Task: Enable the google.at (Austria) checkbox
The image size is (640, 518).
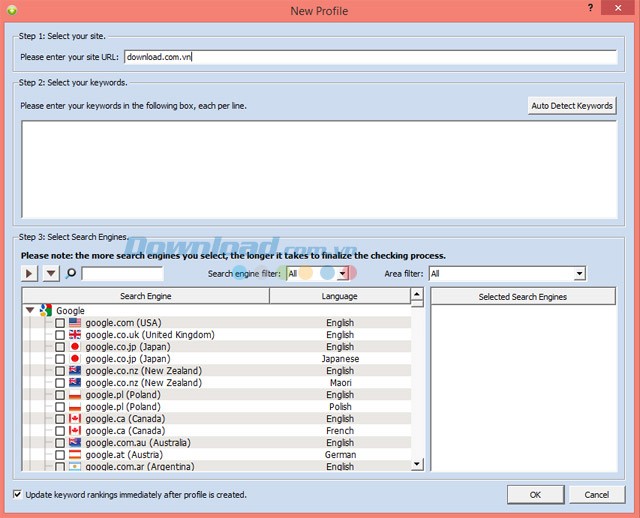Action: [x=60, y=455]
